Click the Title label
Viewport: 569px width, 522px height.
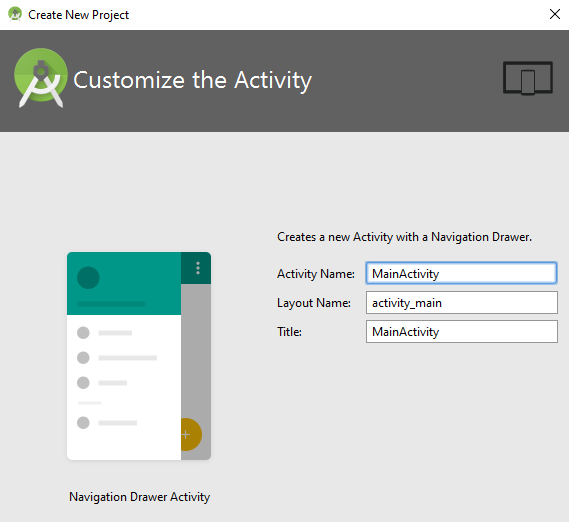289,332
